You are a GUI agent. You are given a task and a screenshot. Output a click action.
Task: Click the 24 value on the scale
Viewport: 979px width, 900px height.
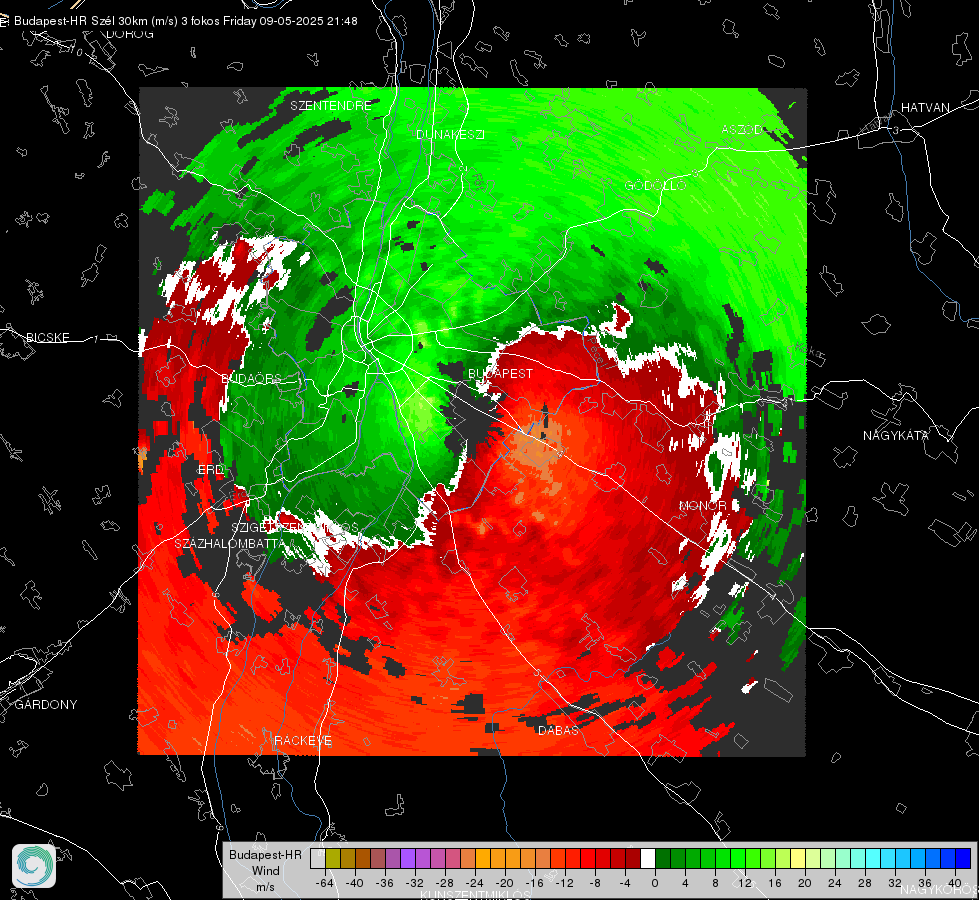pyautogui.click(x=835, y=883)
